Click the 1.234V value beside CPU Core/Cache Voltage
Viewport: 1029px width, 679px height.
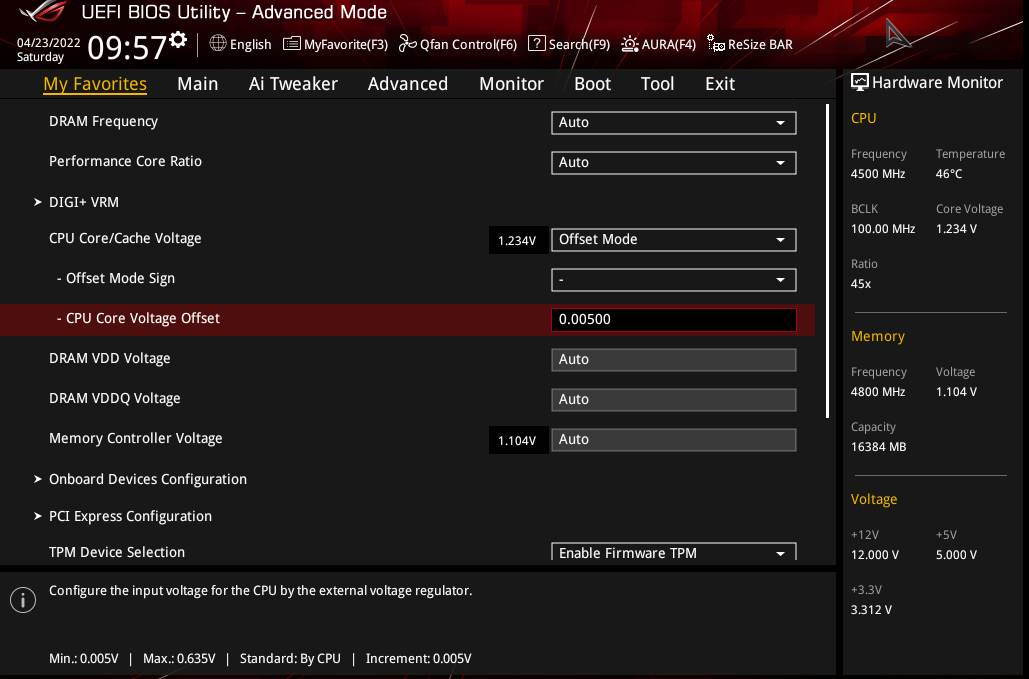(x=517, y=240)
